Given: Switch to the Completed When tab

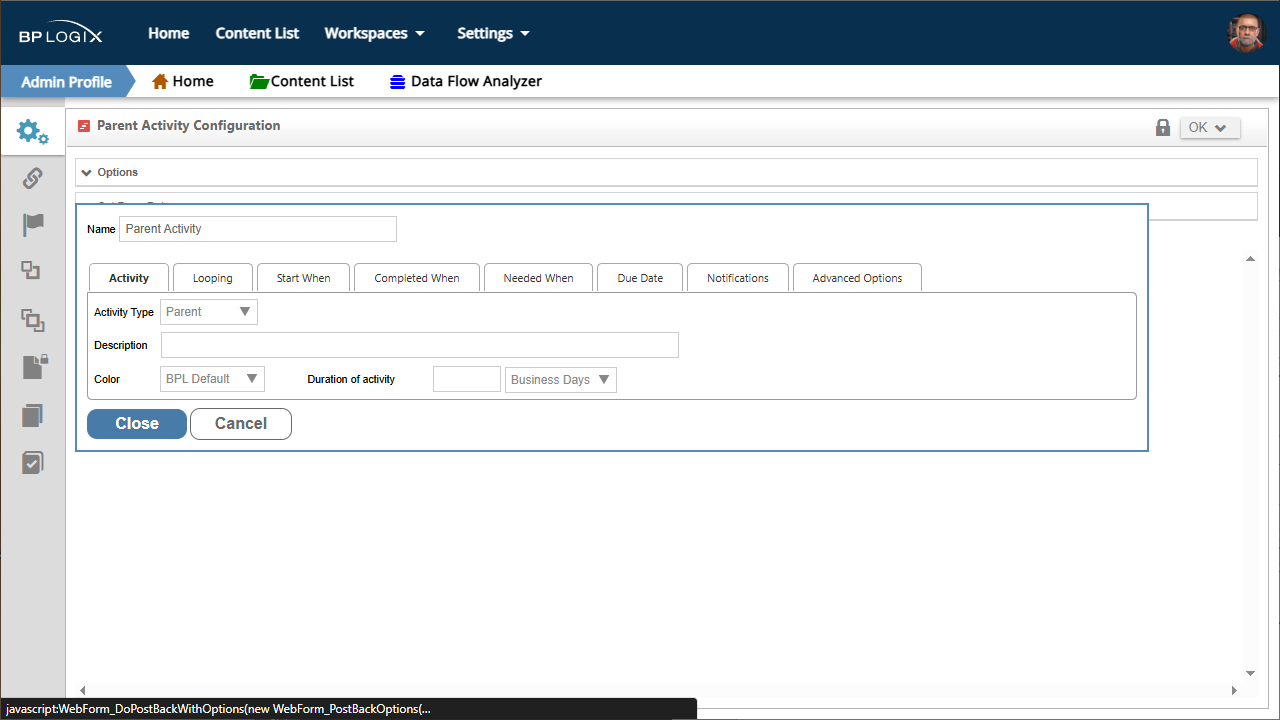Looking at the screenshot, I should (x=417, y=278).
